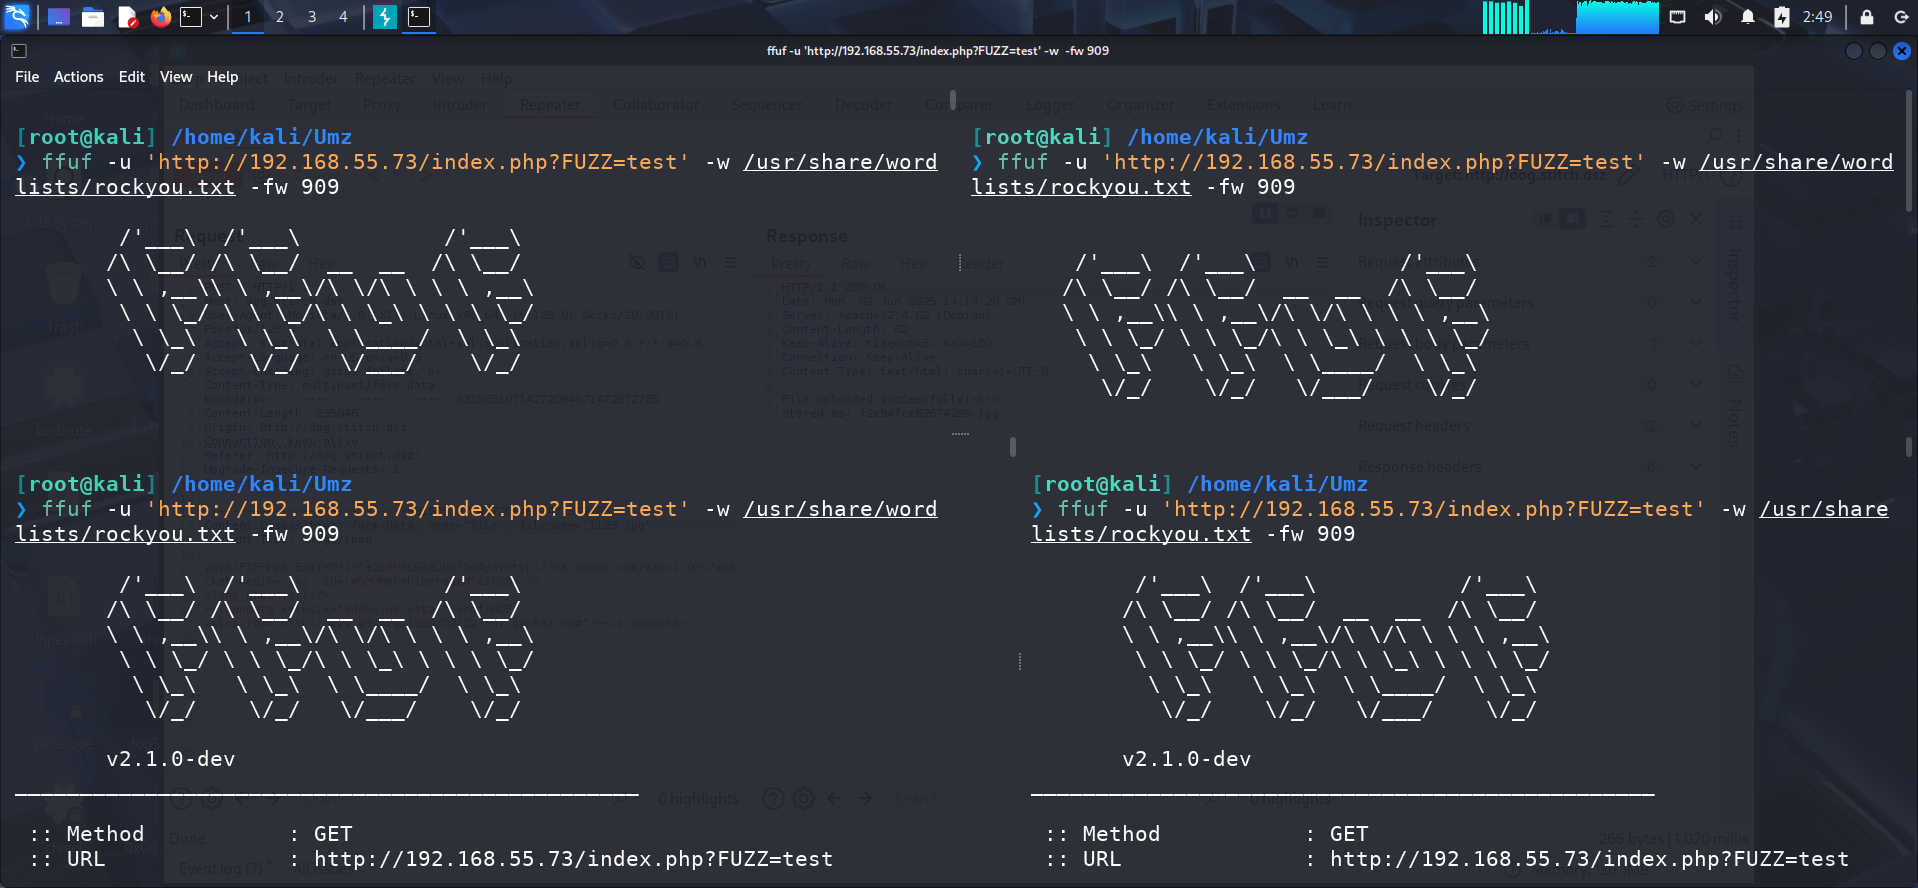
Task: Lock the screen with padlock icon
Action: (1866, 17)
